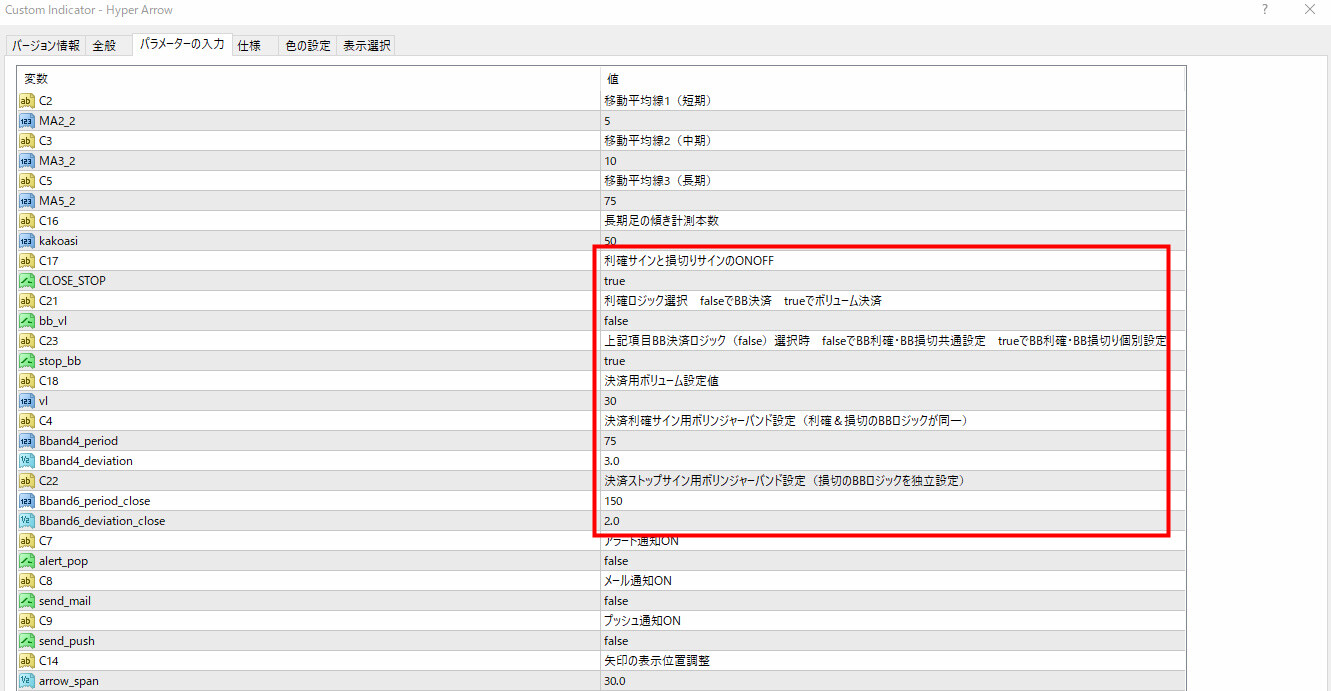Click the string icon beside C23

[x=27, y=340]
